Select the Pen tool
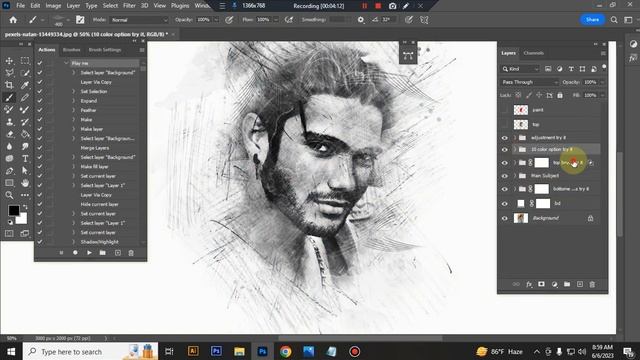 point(9,171)
